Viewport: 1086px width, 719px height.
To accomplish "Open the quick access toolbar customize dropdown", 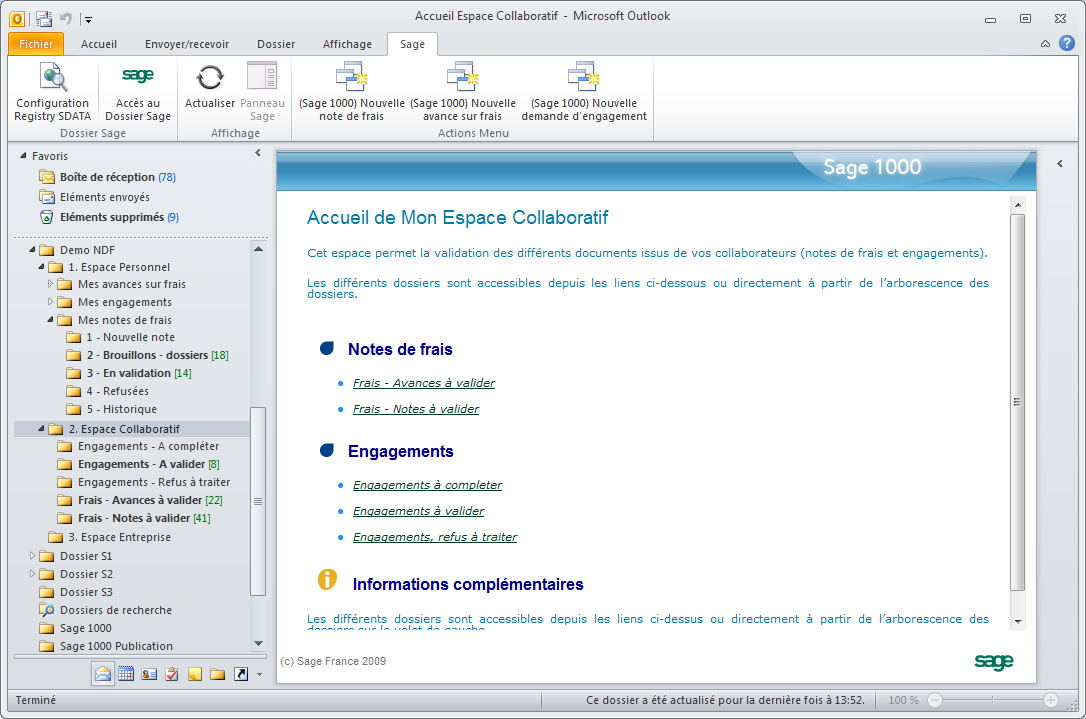I will click(88, 19).
